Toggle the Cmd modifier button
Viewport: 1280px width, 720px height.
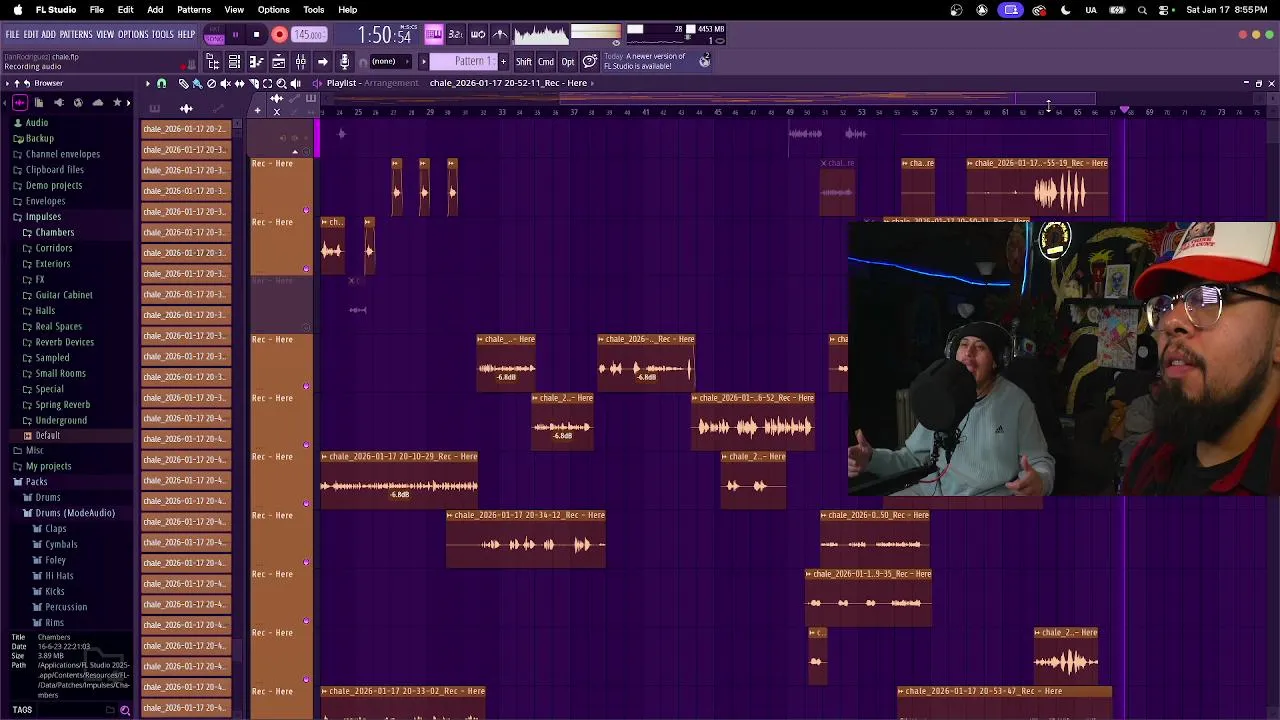[x=546, y=62]
